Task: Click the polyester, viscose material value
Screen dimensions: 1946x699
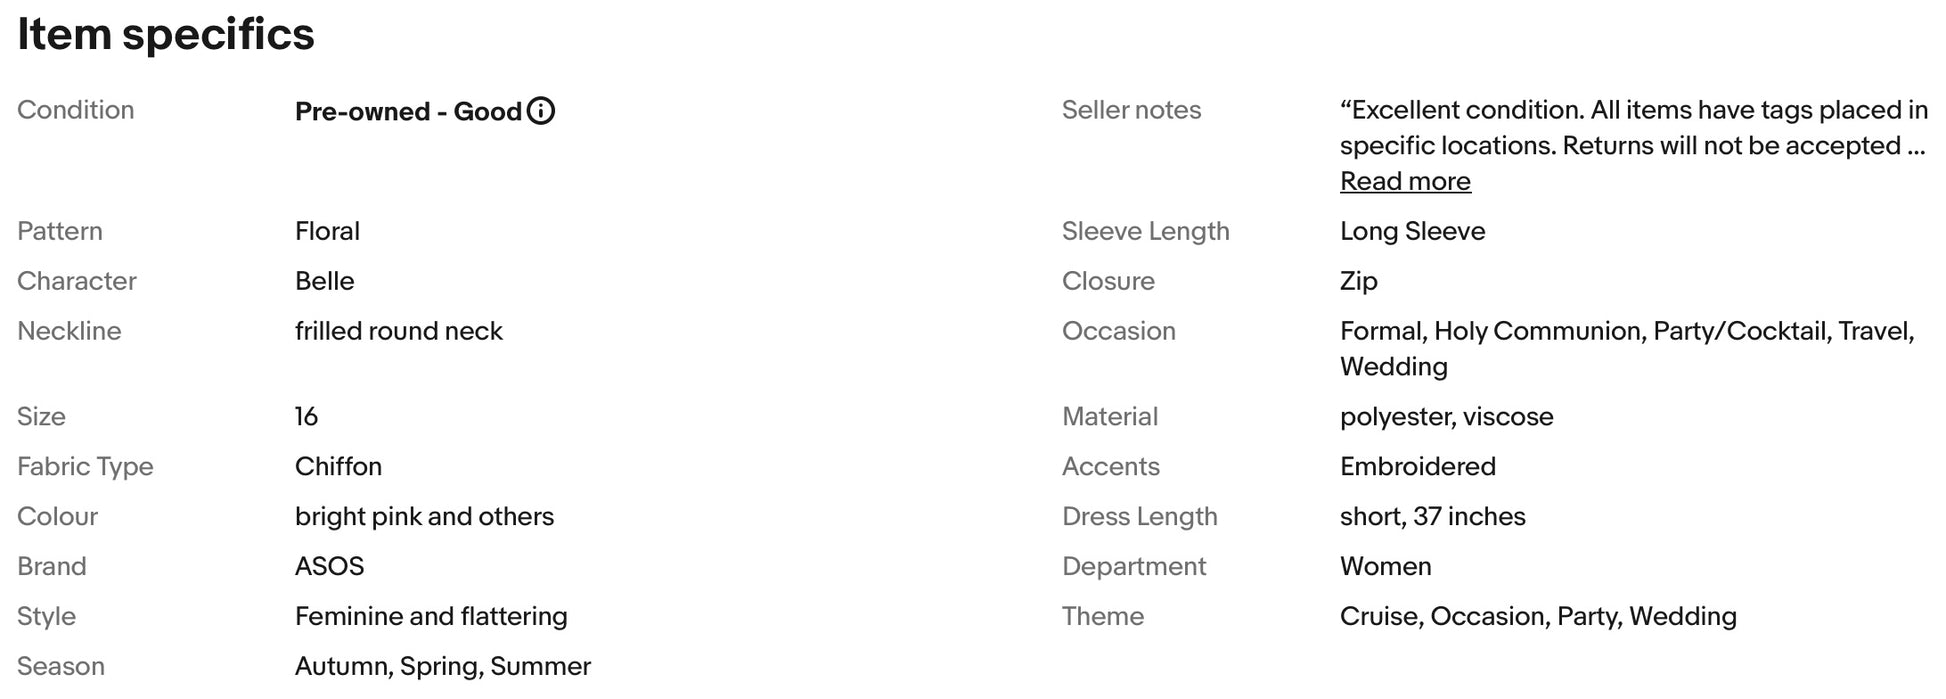Action: pyautogui.click(x=1446, y=416)
